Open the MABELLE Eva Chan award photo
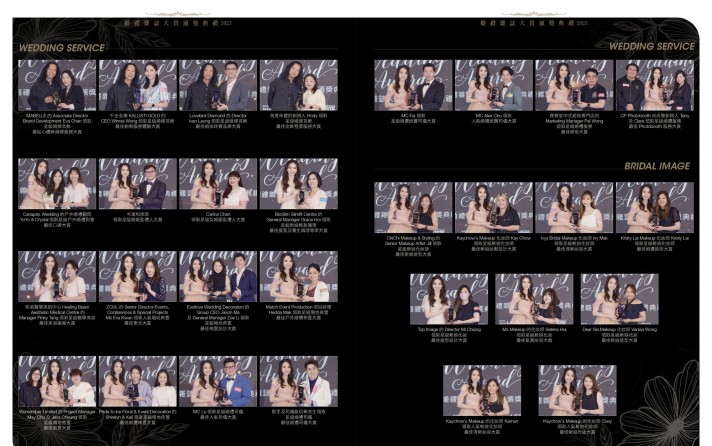This screenshot has width=712, height=446. click(x=57, y=85)
